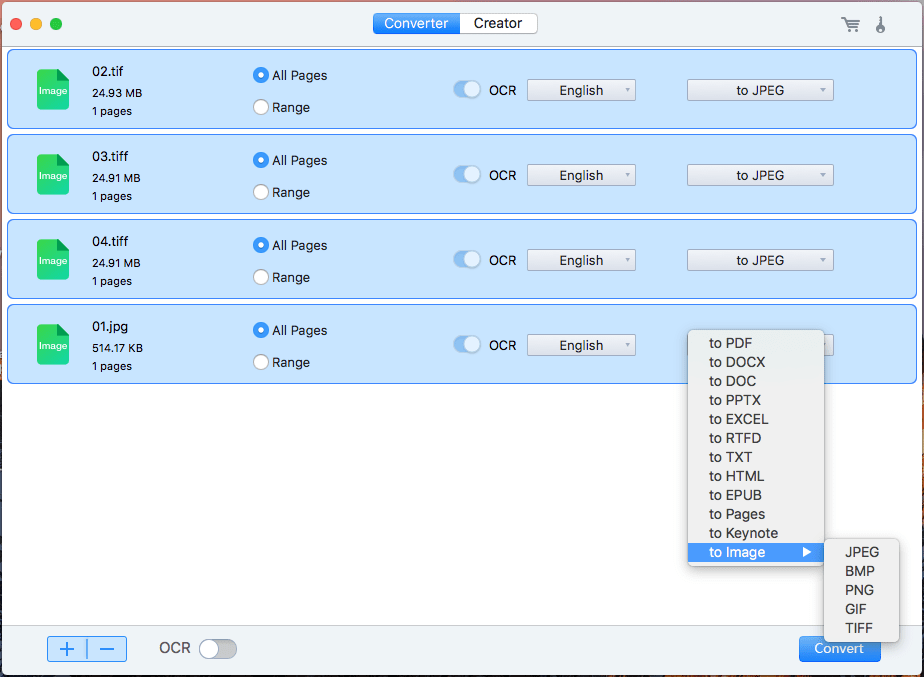Click the green full-screen window button
The height and width of the screenshot is (677, 924).
pyautogui.click(x=56, y=24)
